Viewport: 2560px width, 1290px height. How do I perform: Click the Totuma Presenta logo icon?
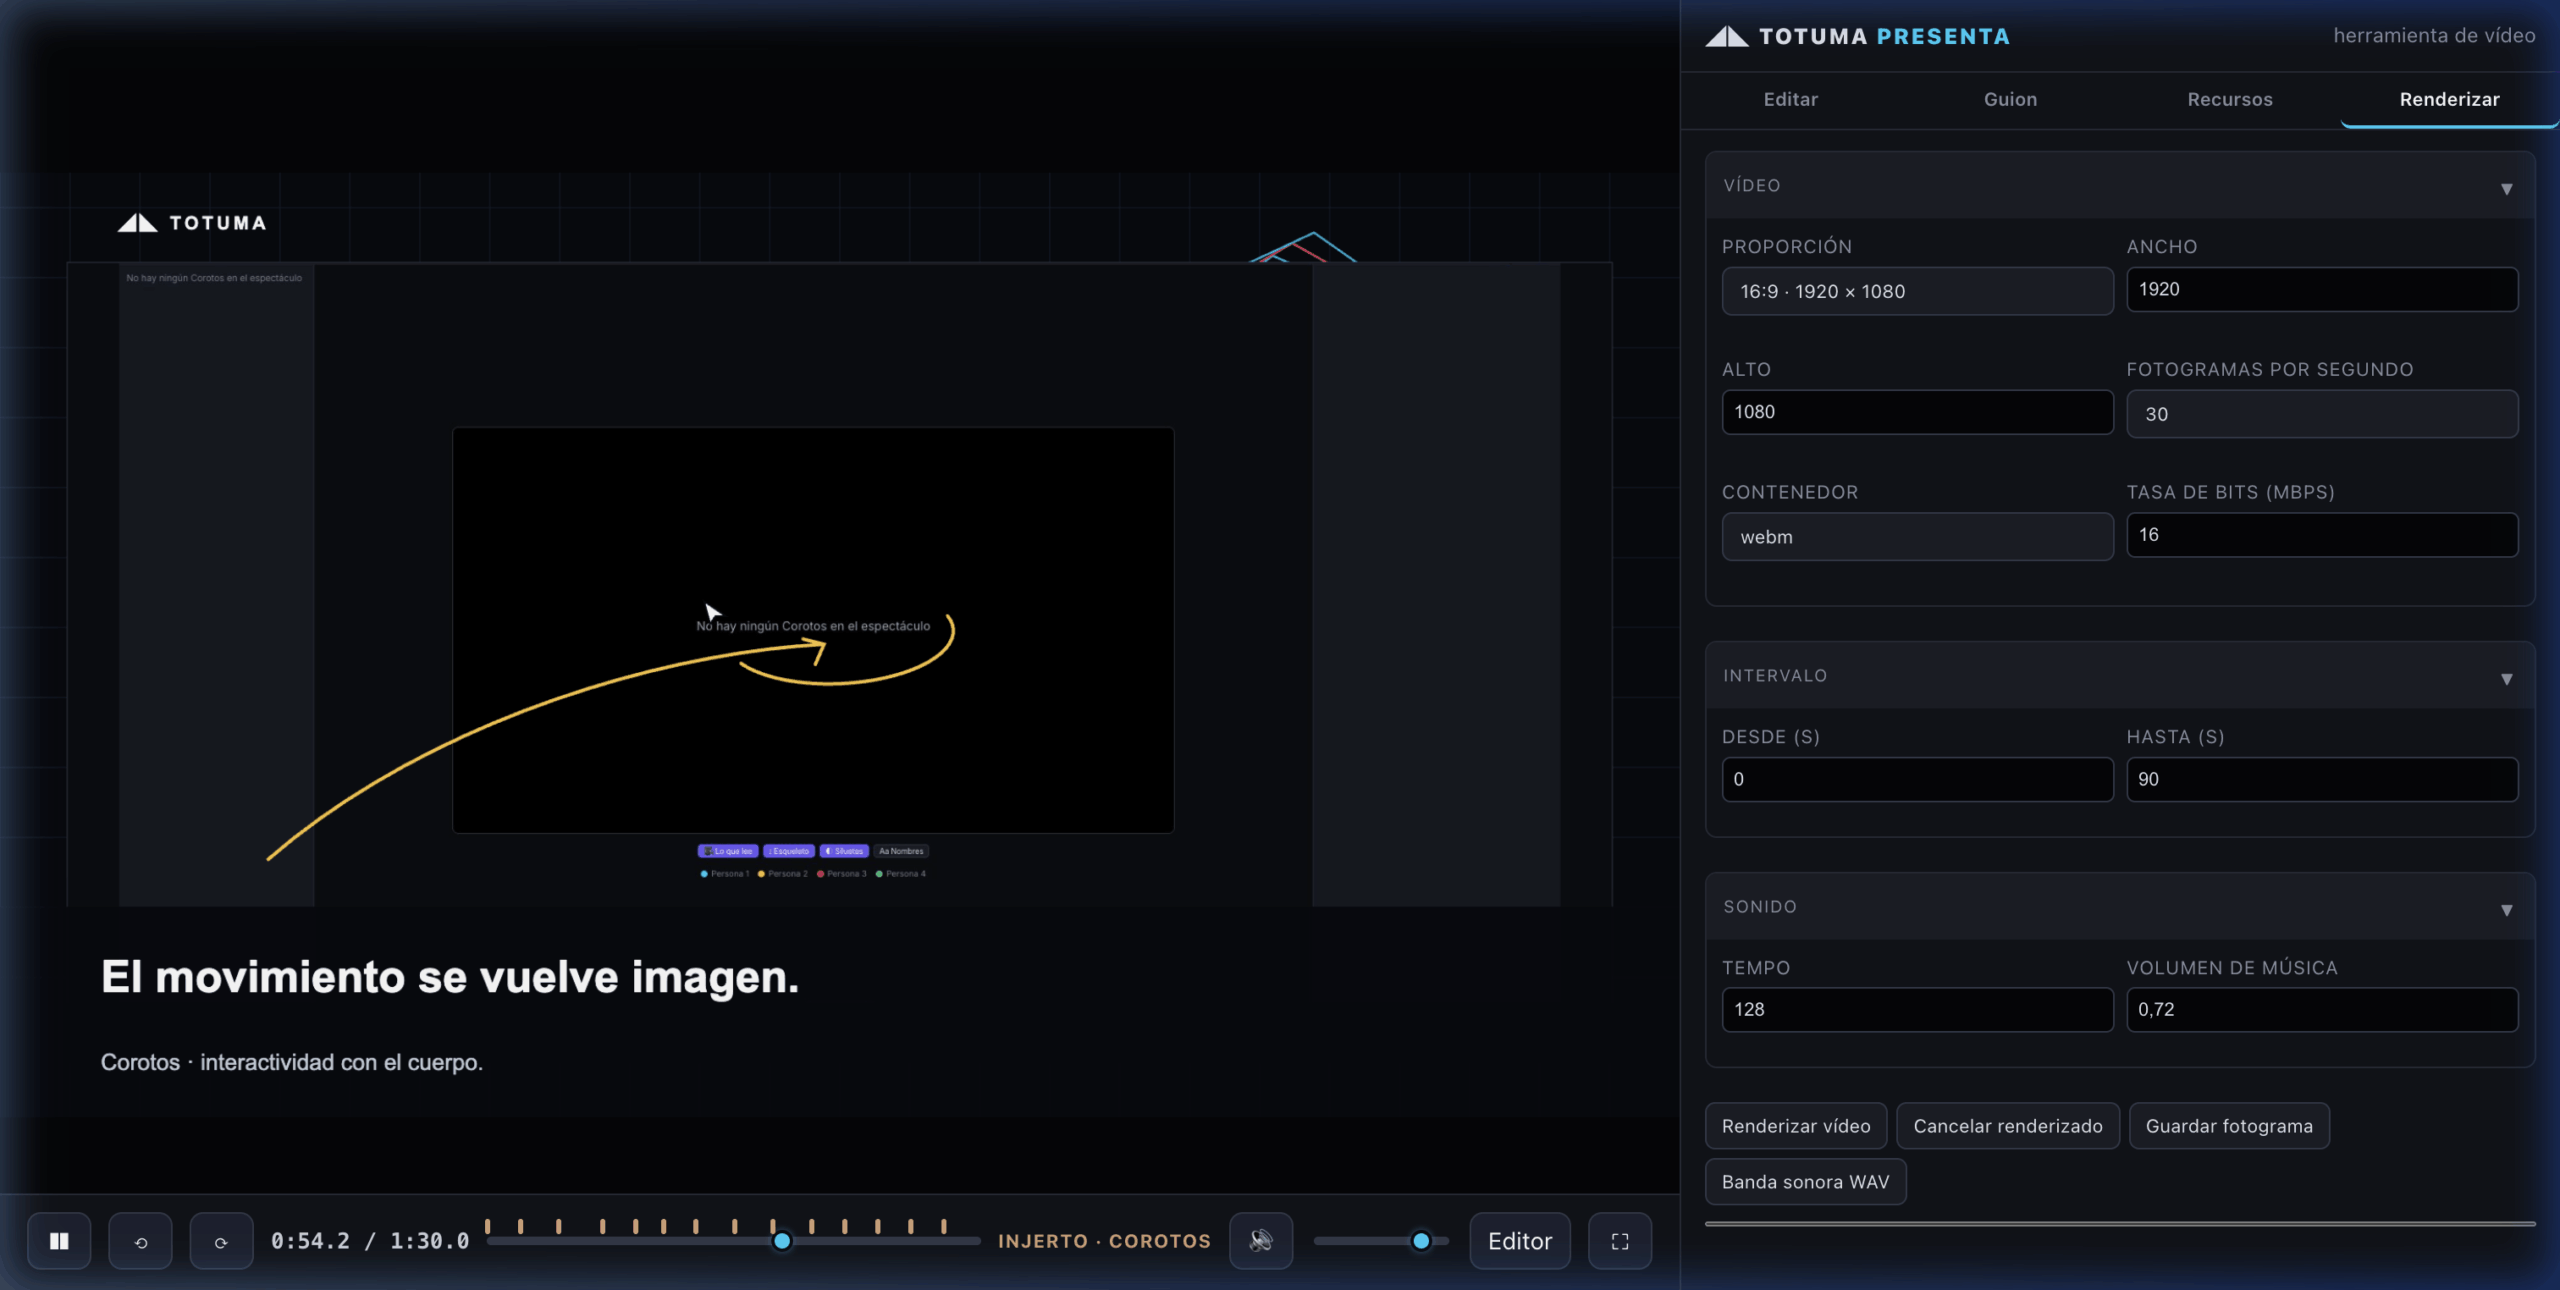(x=1727, y=37)
